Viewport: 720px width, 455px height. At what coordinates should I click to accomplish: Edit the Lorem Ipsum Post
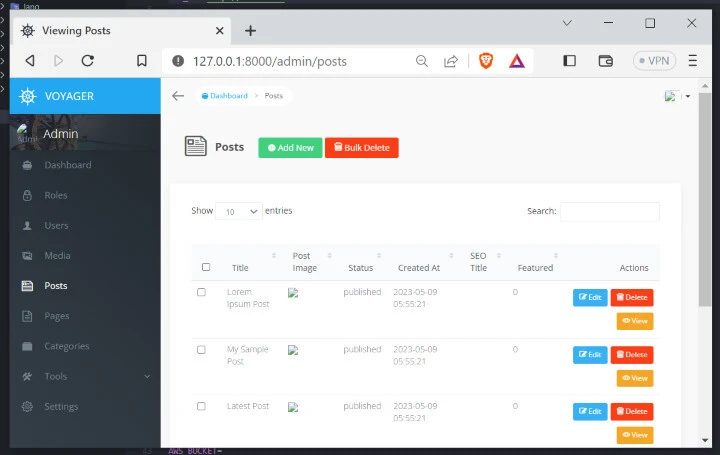click(590, 297)
